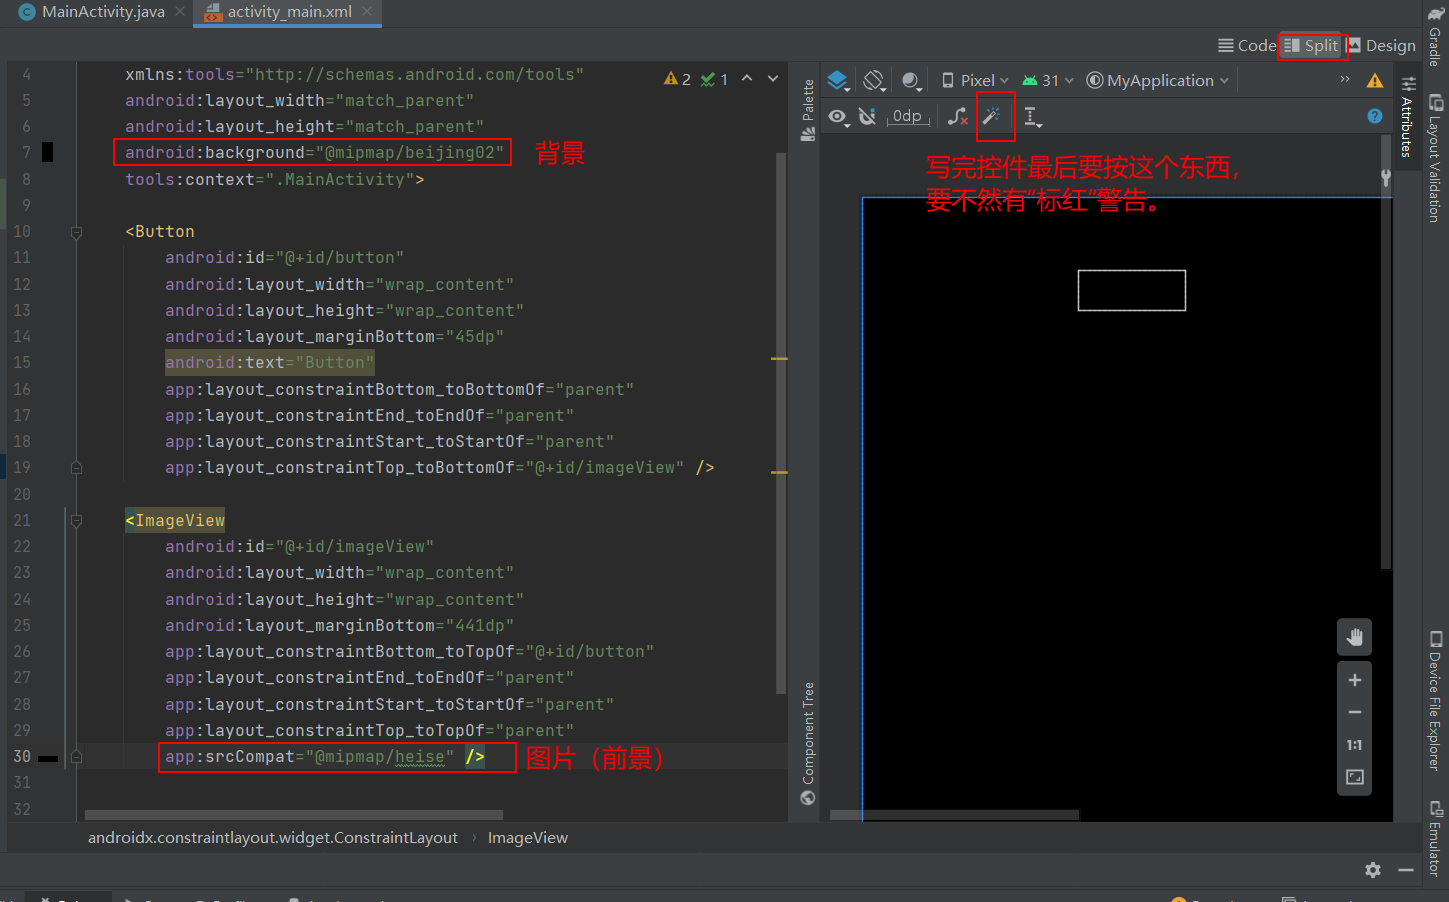
Task: Run the Infer Constraints magic wand
Action: tap(995, 116)
